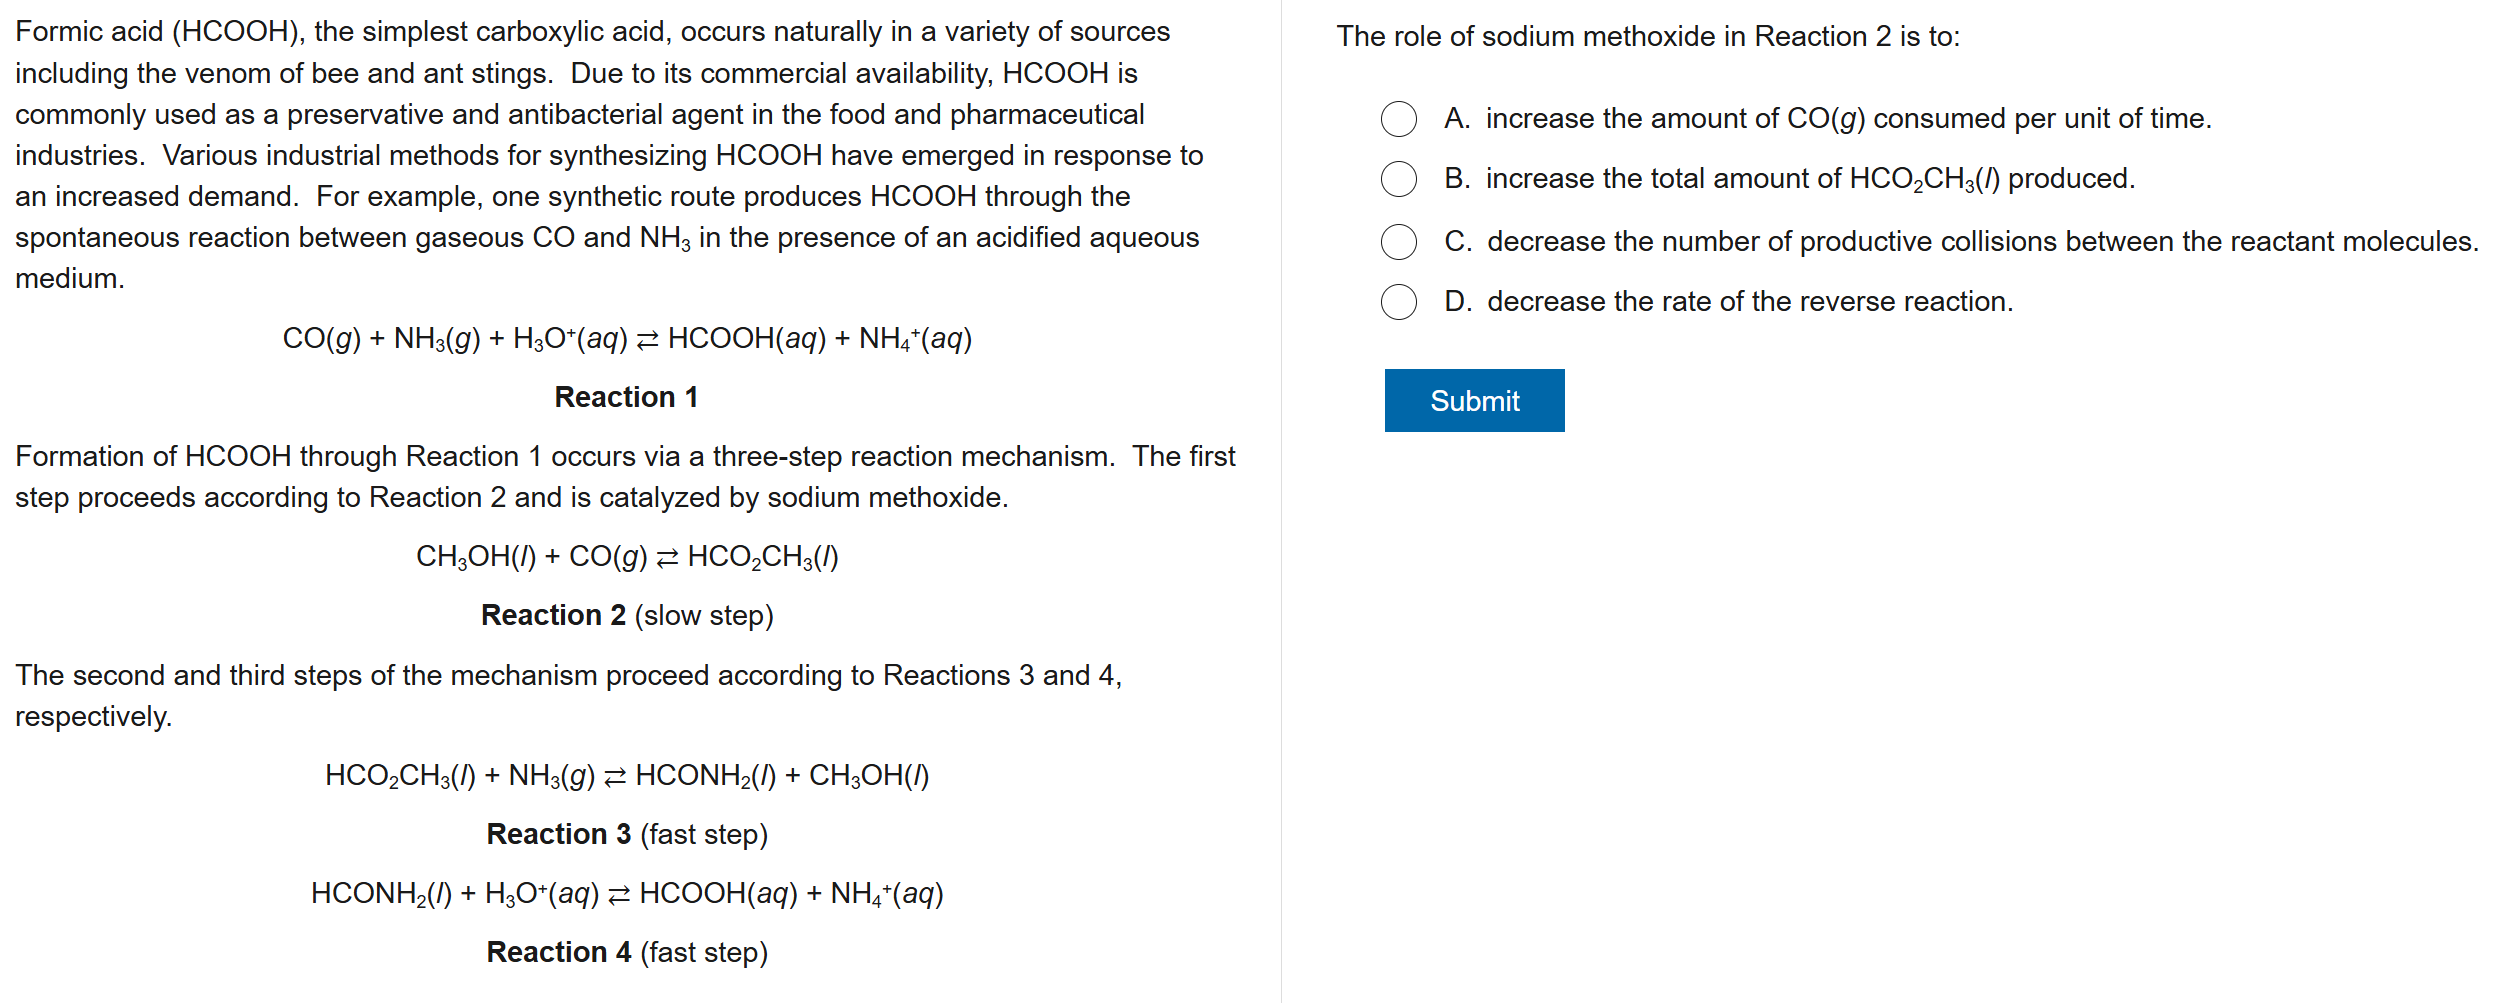Click the paragraph on the three-step reaction mechanism
Viewport: 2506px width, 1003px height.
tap(625, 477)
